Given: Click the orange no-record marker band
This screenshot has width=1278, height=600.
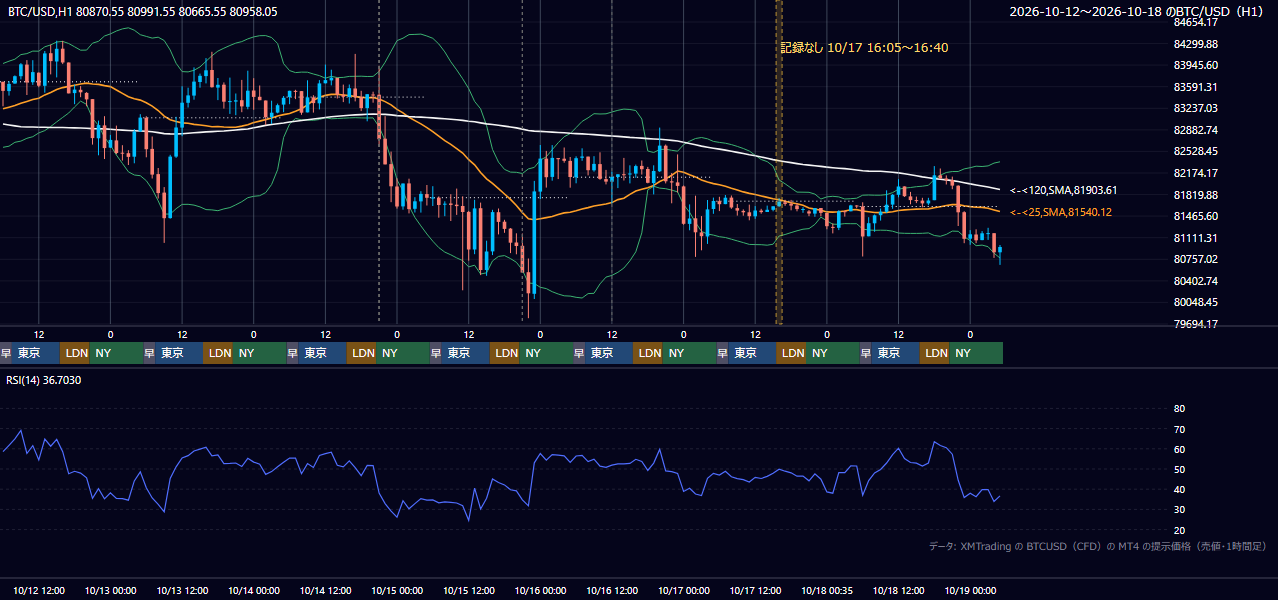Looking at the screenshot, I should click(x=779, y=162).
